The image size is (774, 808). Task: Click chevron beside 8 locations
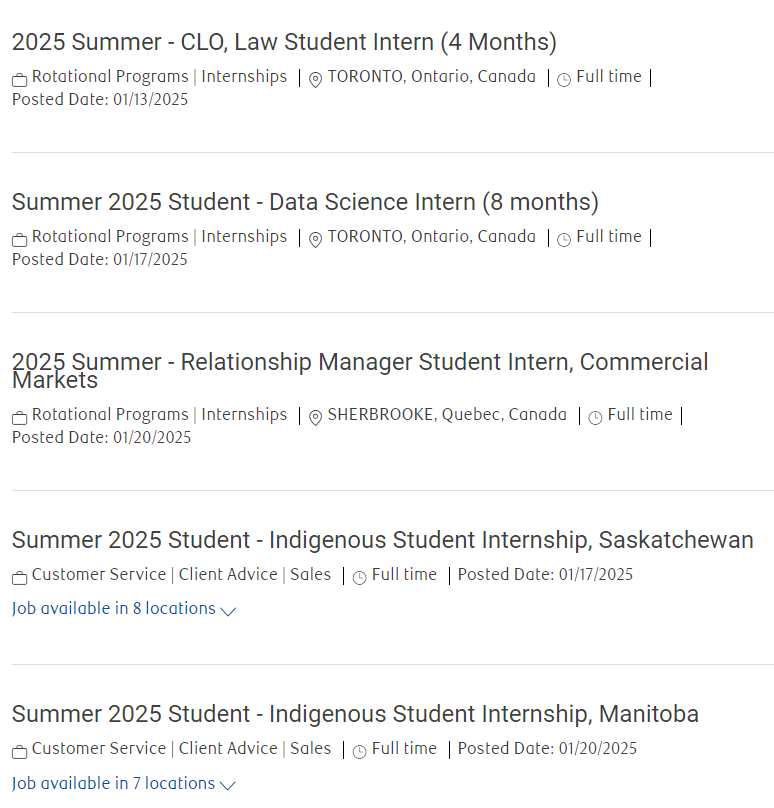[x=228, y=611]
